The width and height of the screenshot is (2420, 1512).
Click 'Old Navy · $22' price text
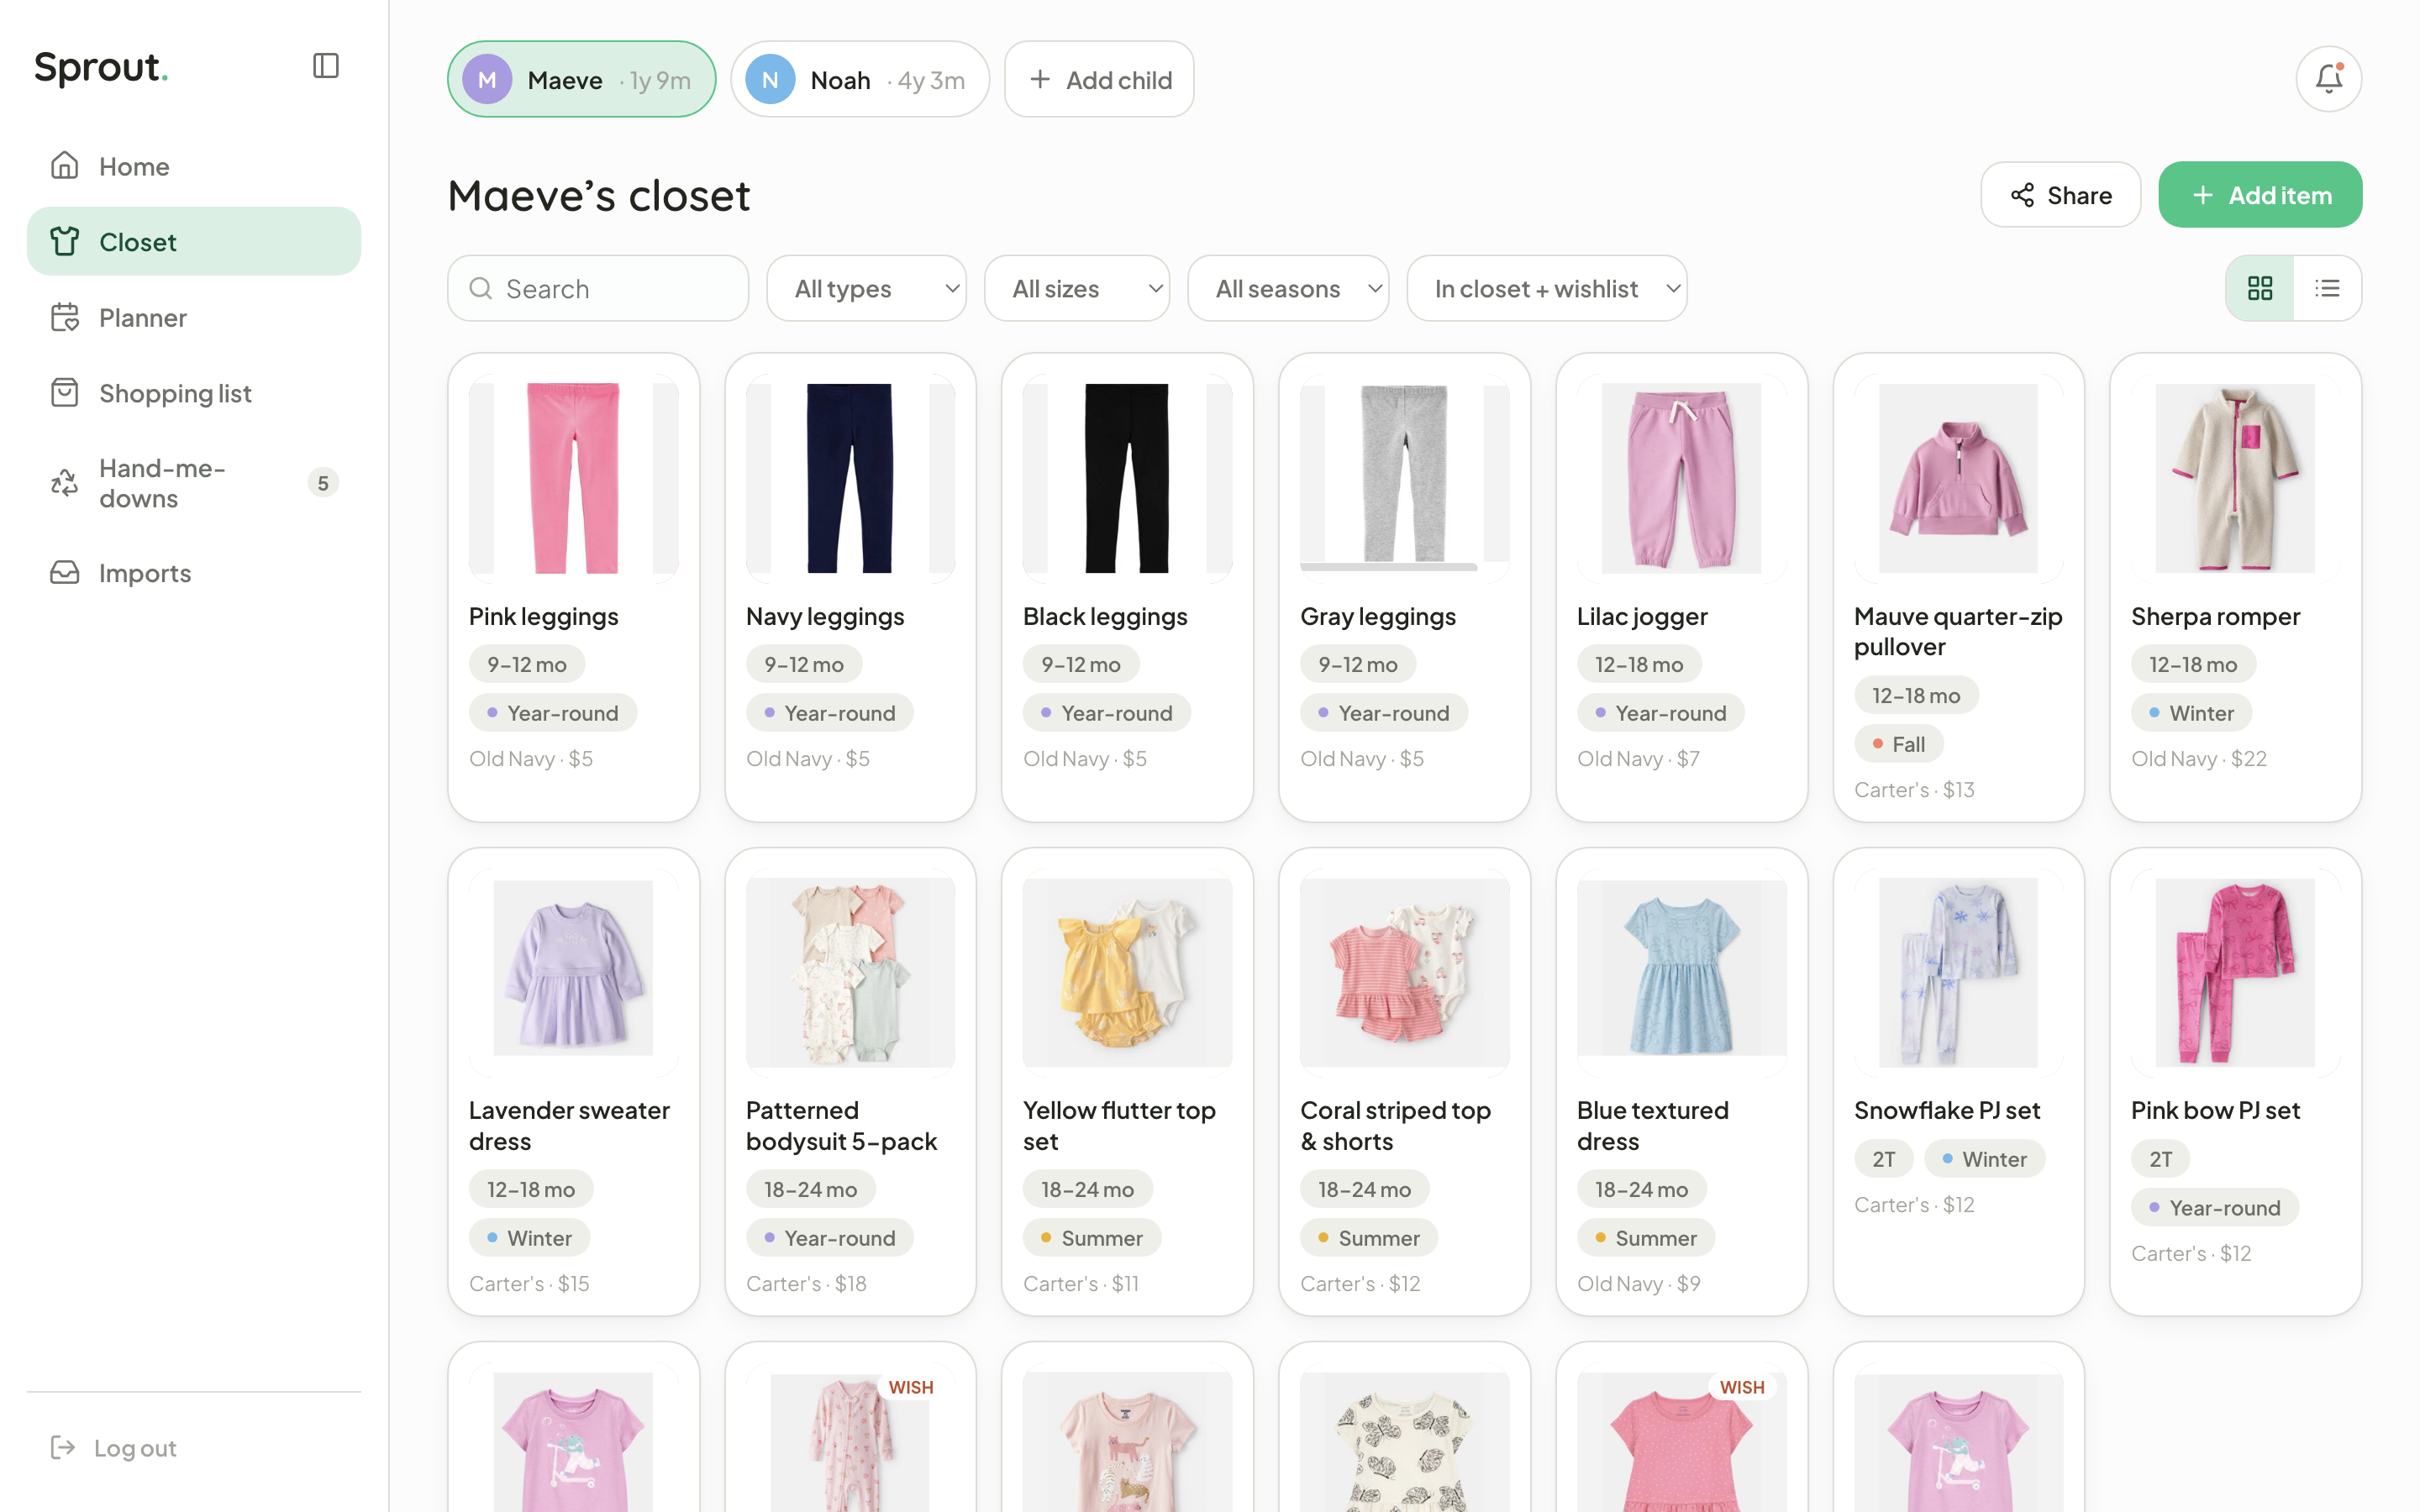coord(2198,759)
